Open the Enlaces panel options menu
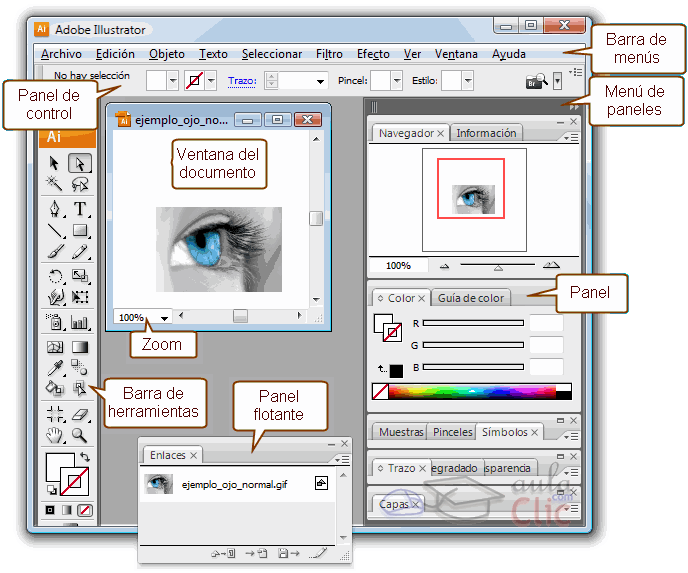 coord(342,459)
